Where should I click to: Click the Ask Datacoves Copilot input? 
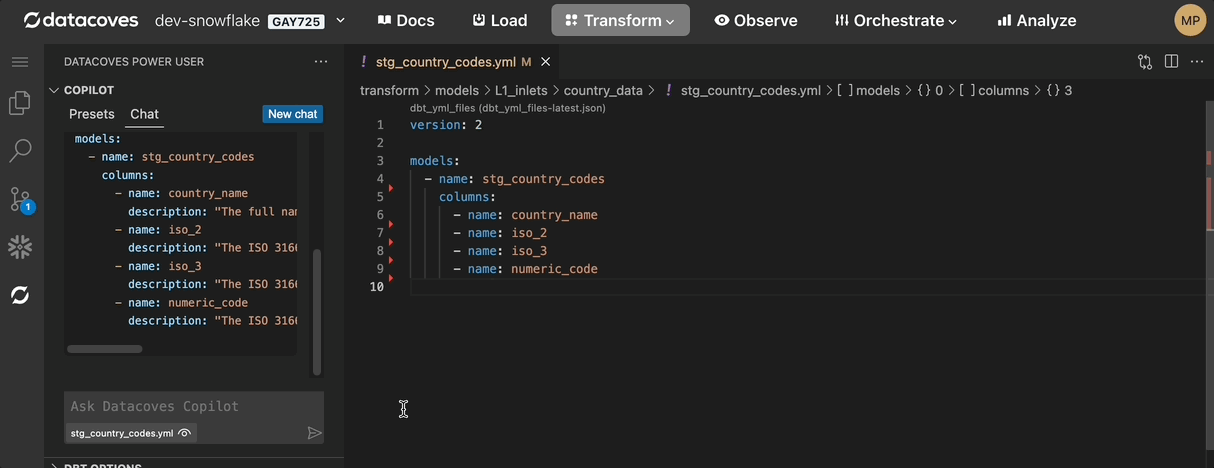coord(194,407)
